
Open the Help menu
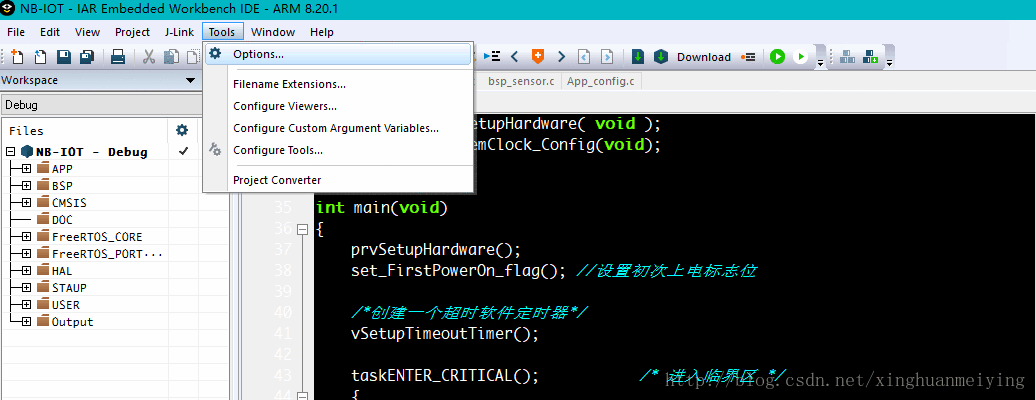point(322,32)
